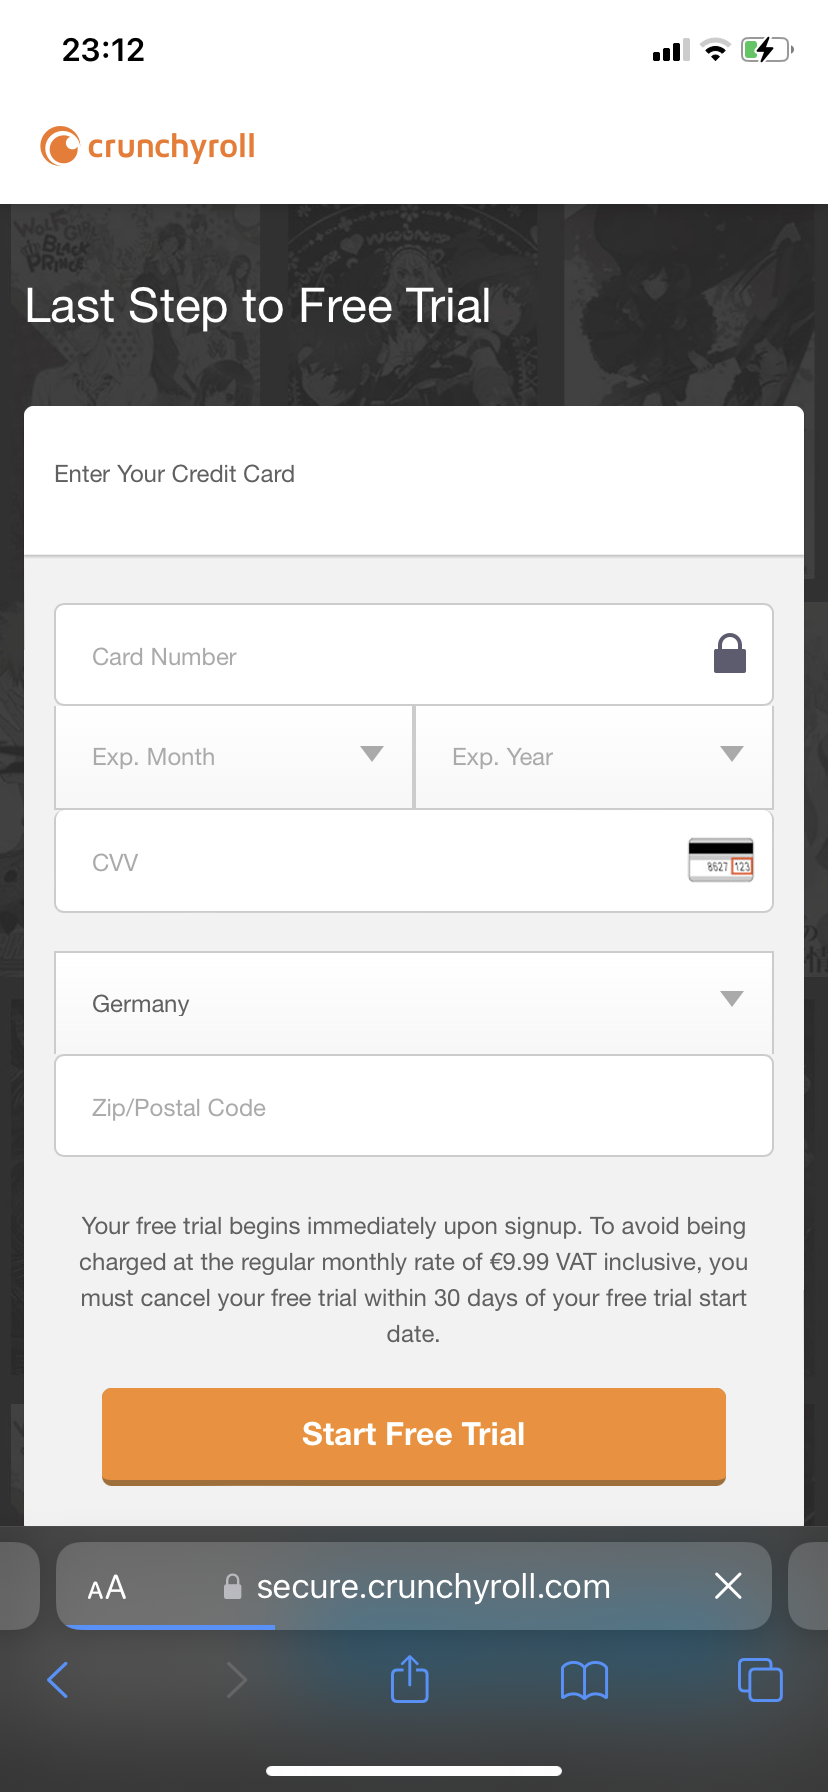Click the Crunchyroll logo

point(148,146)
